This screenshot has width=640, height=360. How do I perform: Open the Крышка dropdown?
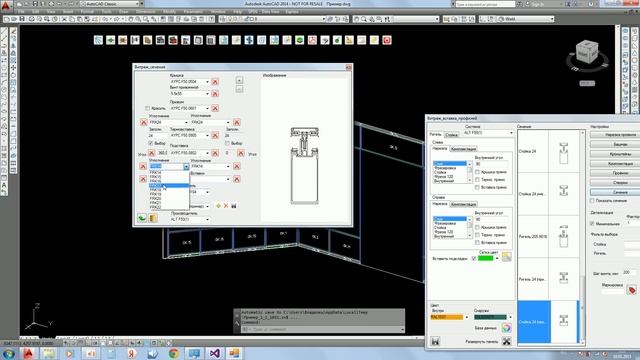click(207, 82)
